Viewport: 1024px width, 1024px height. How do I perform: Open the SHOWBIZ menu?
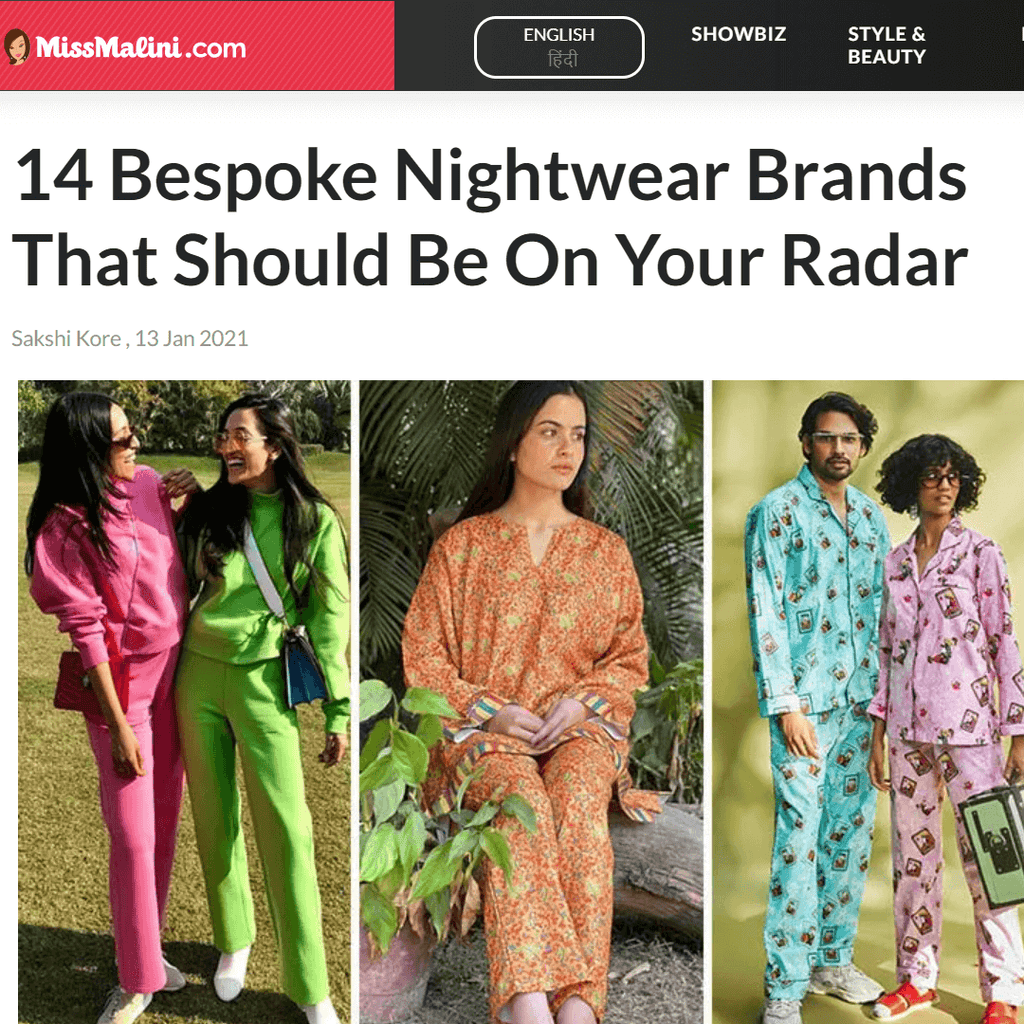[738, 34]
